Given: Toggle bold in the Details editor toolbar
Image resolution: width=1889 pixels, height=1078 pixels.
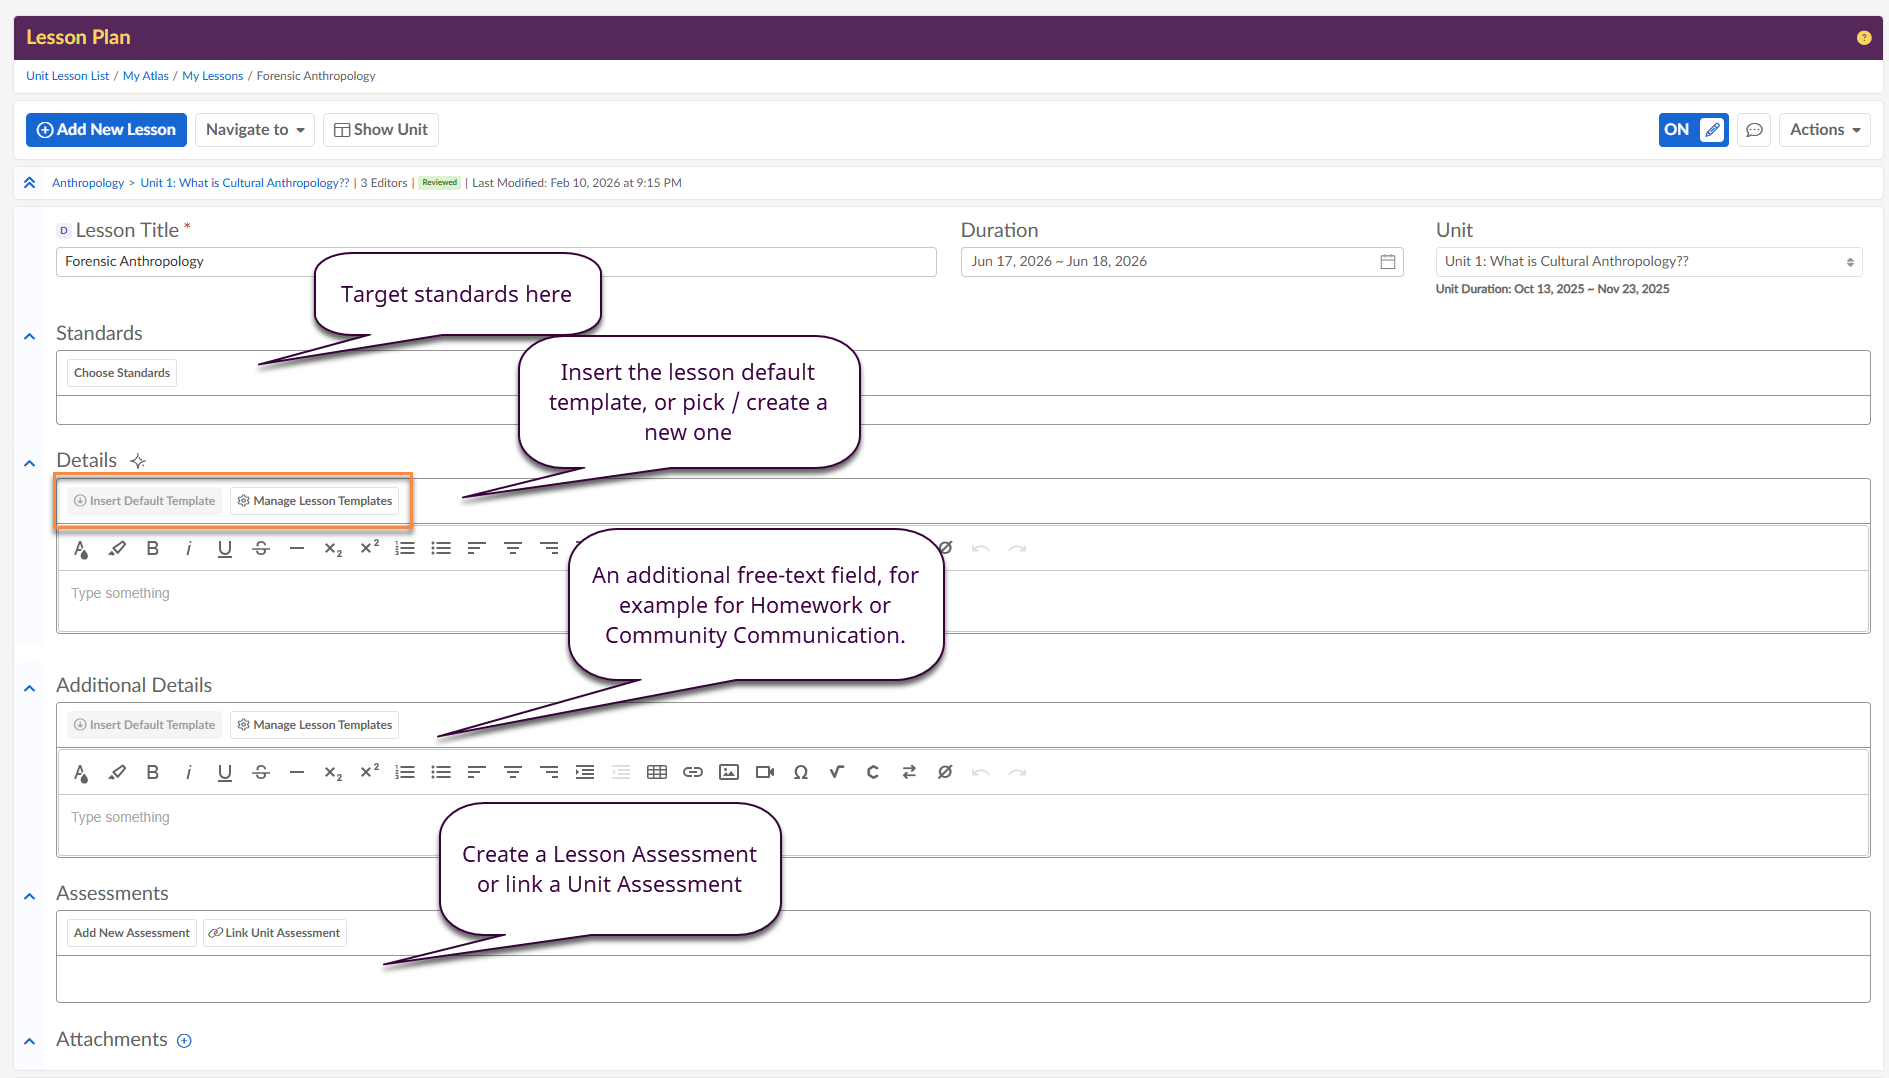Looking at the screenshot, I should coord(153,548).
